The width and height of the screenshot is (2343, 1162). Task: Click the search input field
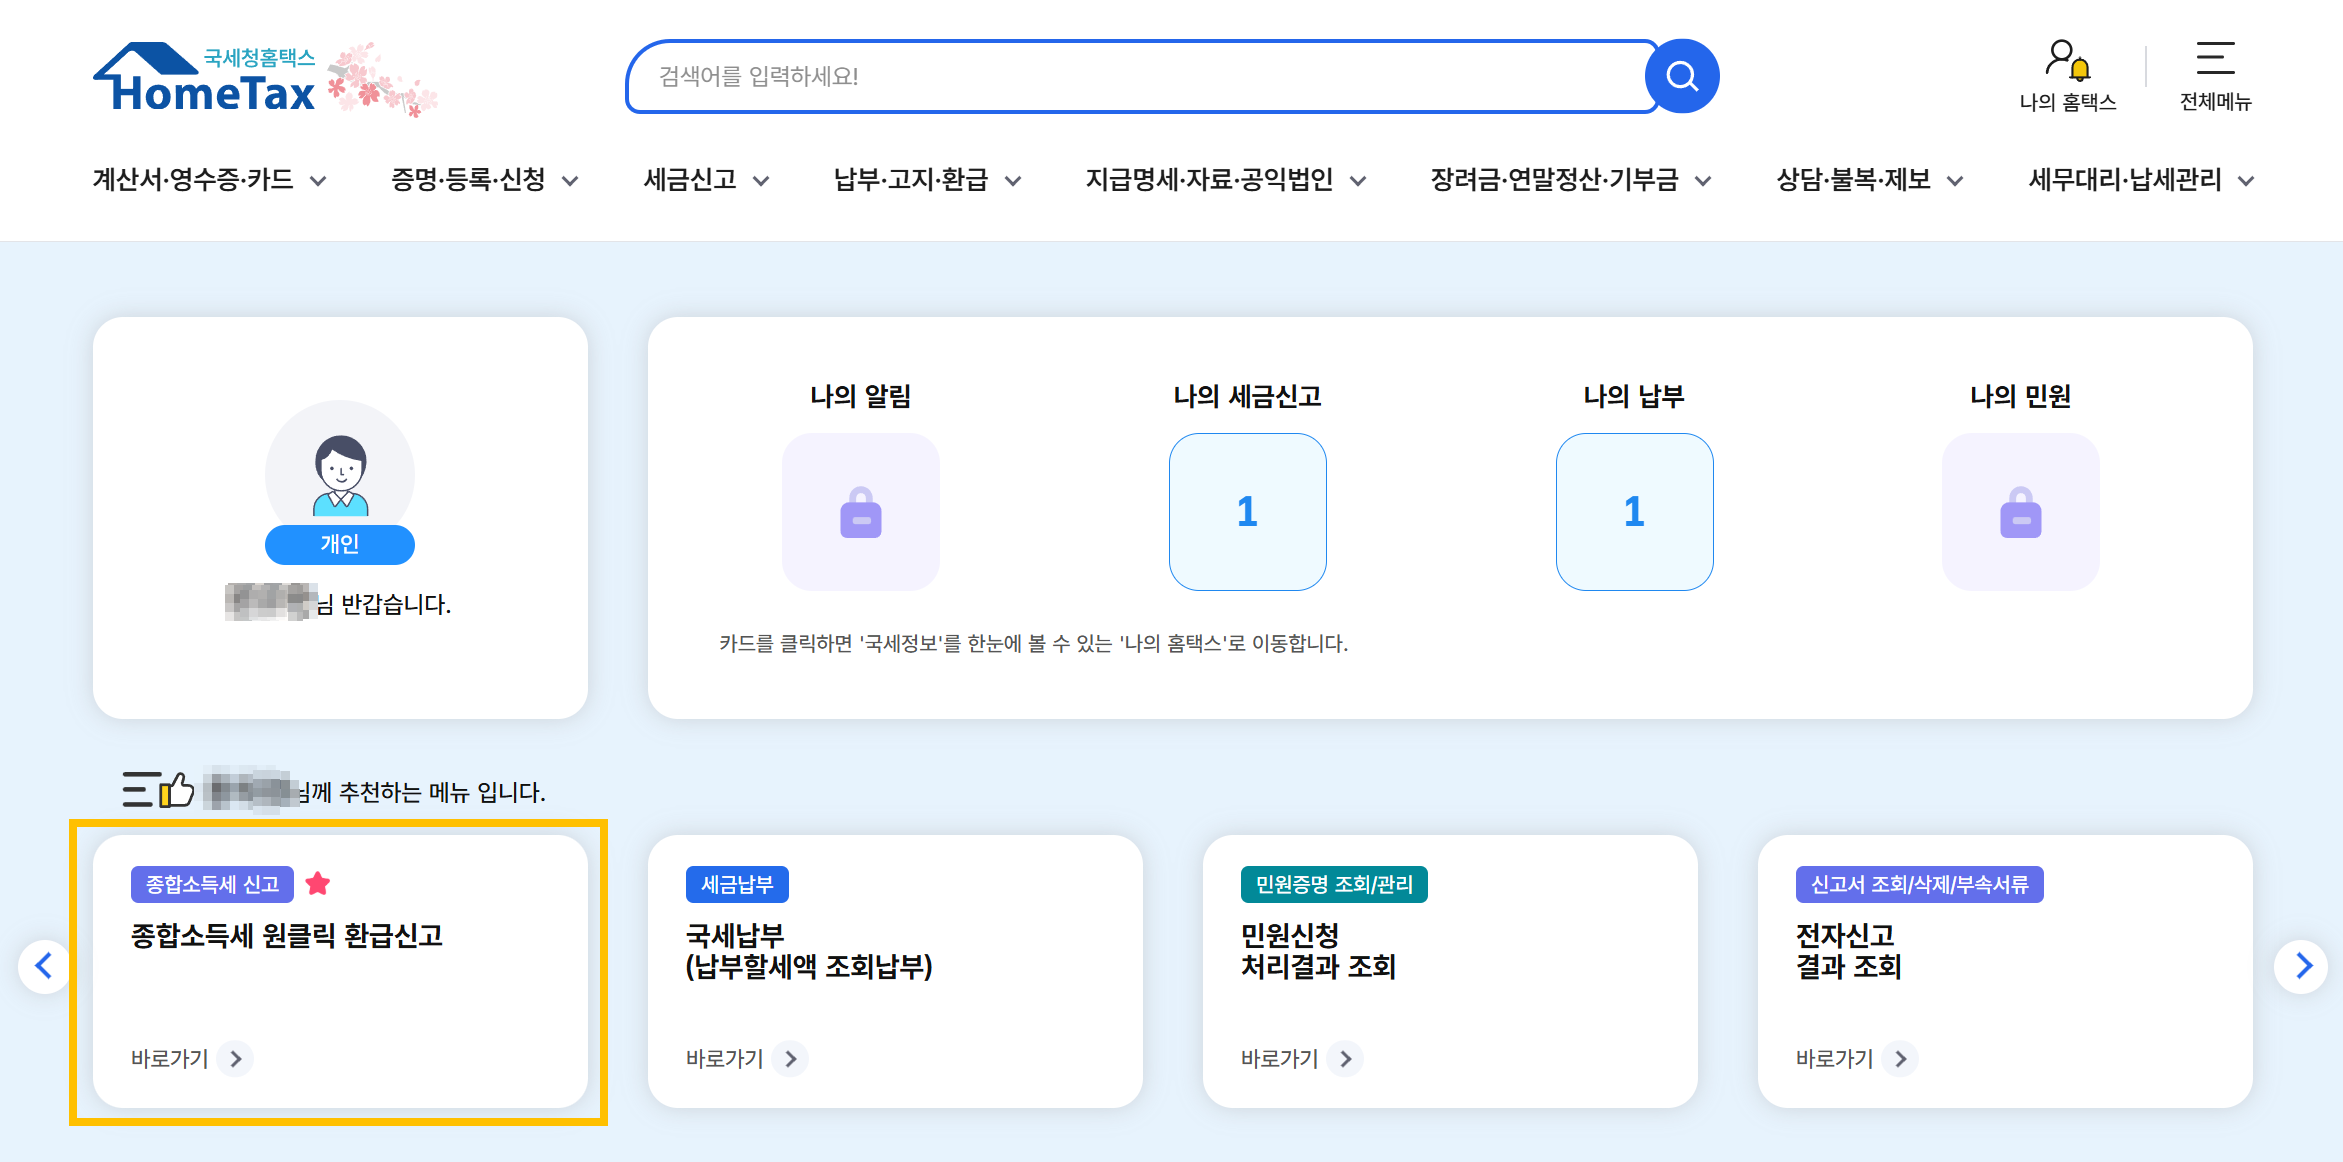point(1130,76)
